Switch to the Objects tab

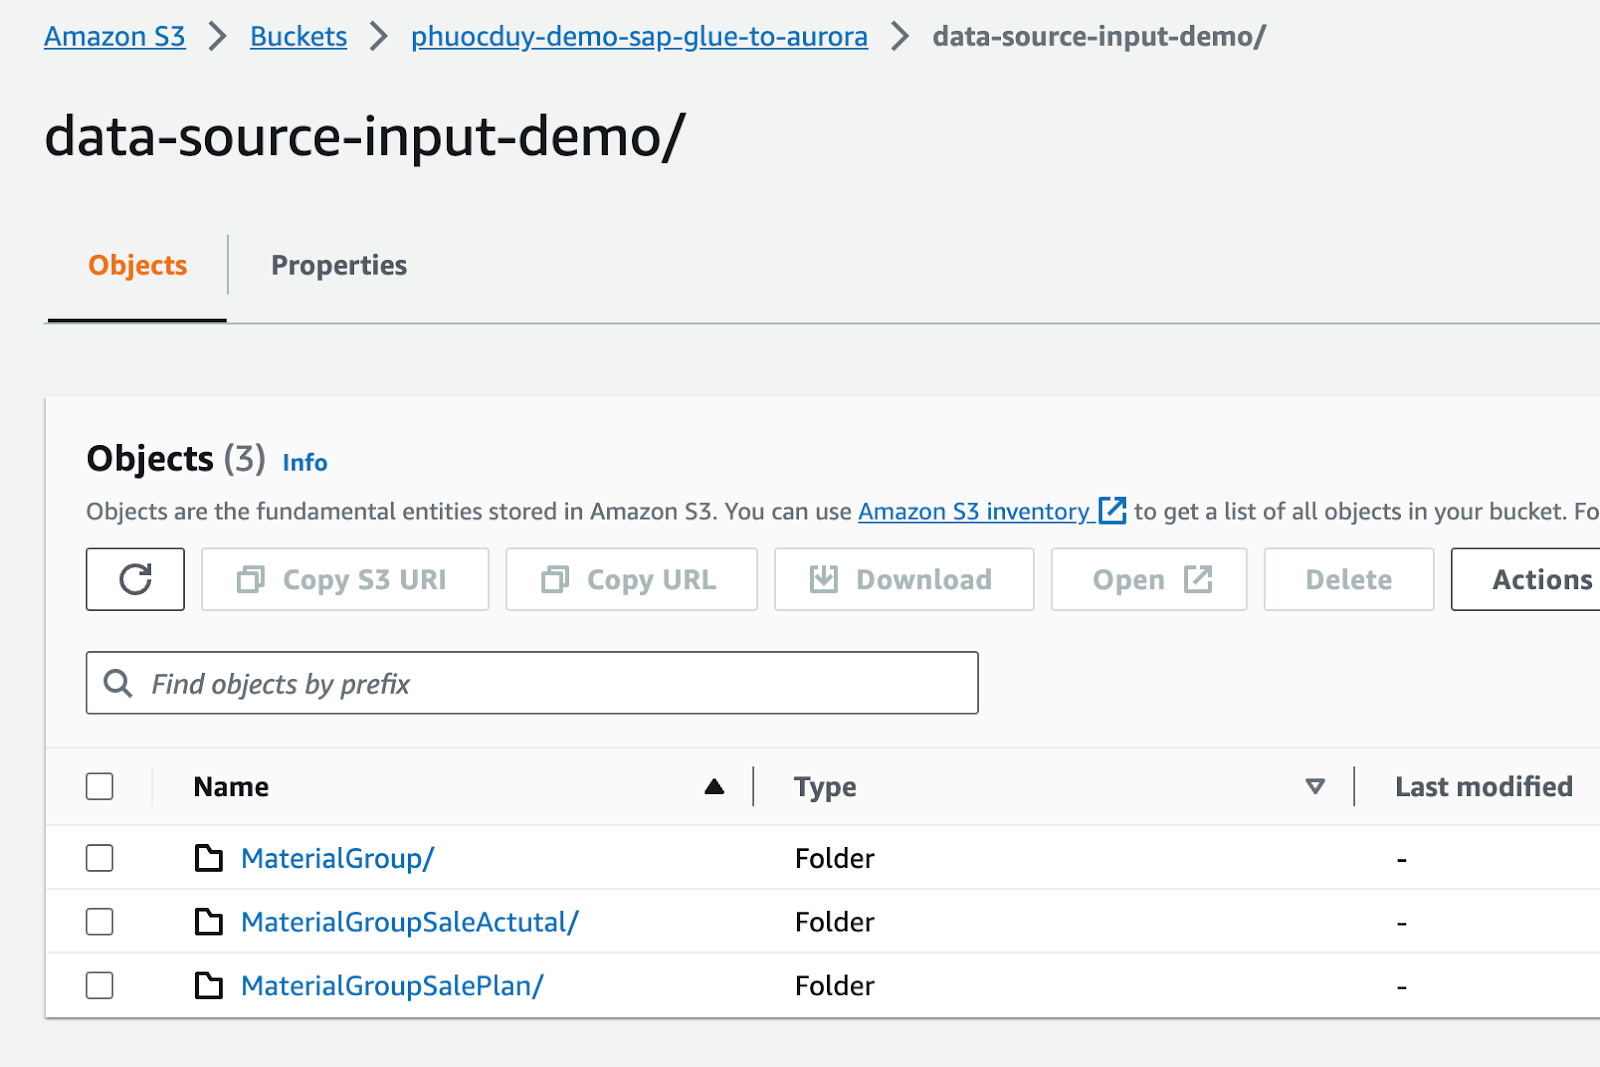[x=138, y=265]
